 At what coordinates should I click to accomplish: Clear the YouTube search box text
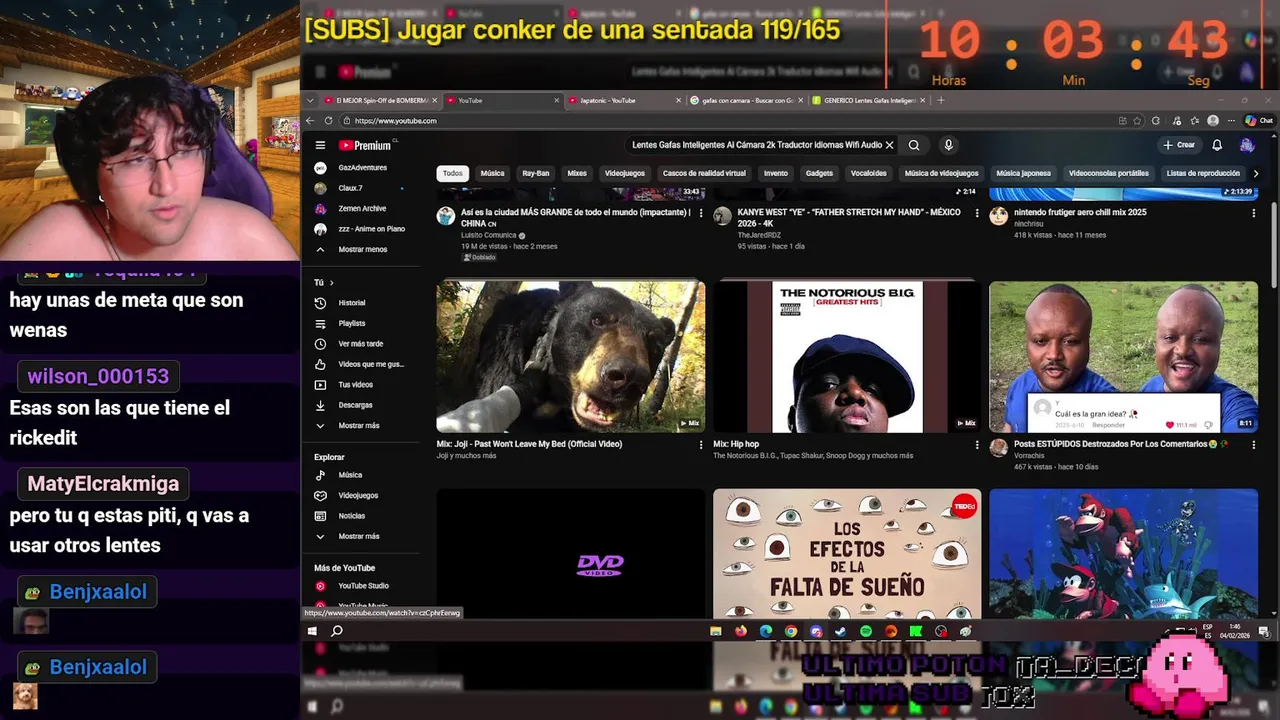pyautogui.click(x=889, y=145)
